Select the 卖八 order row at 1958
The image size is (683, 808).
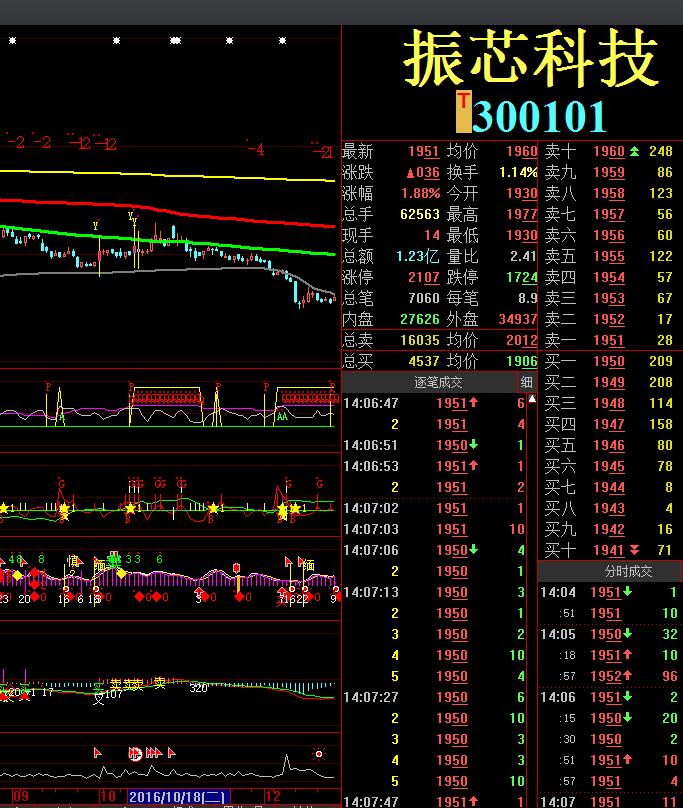click(x=610, y=194)
